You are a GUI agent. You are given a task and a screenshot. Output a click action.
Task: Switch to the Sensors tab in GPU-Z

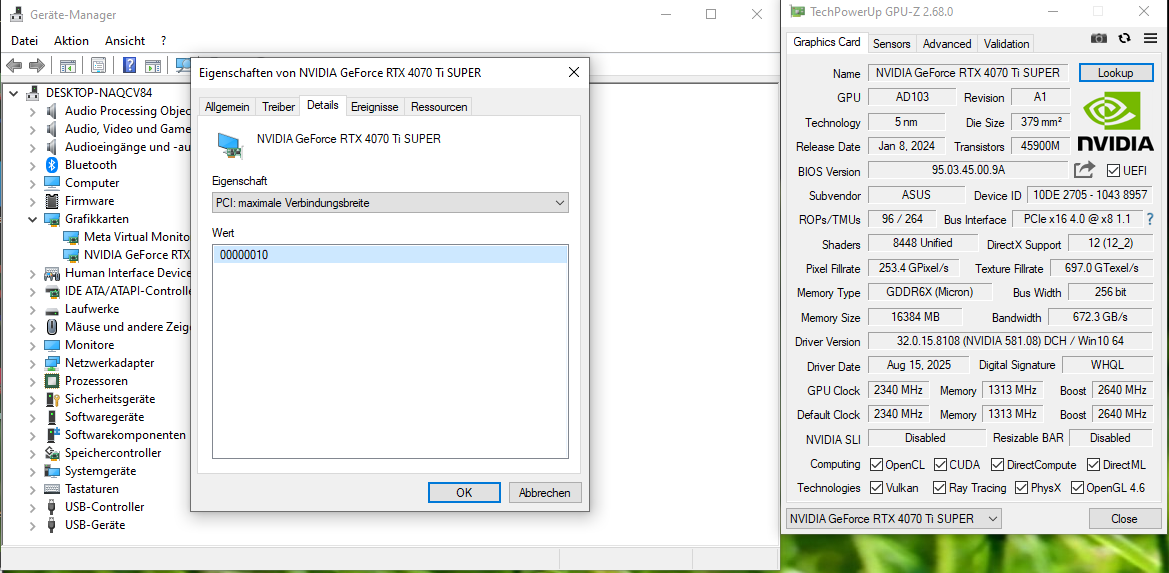892,44
